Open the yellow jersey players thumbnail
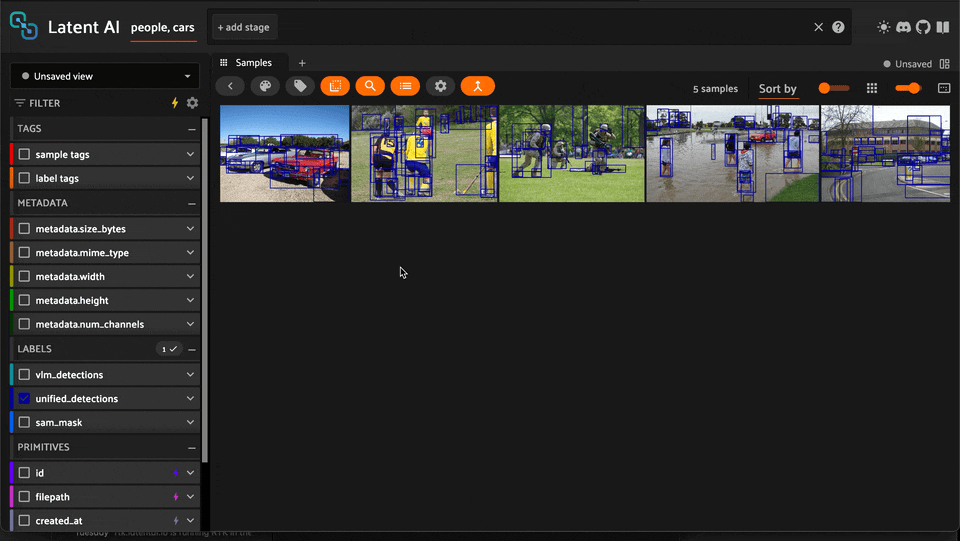Viewport: 960px width, 541px height. pos(424,154)
